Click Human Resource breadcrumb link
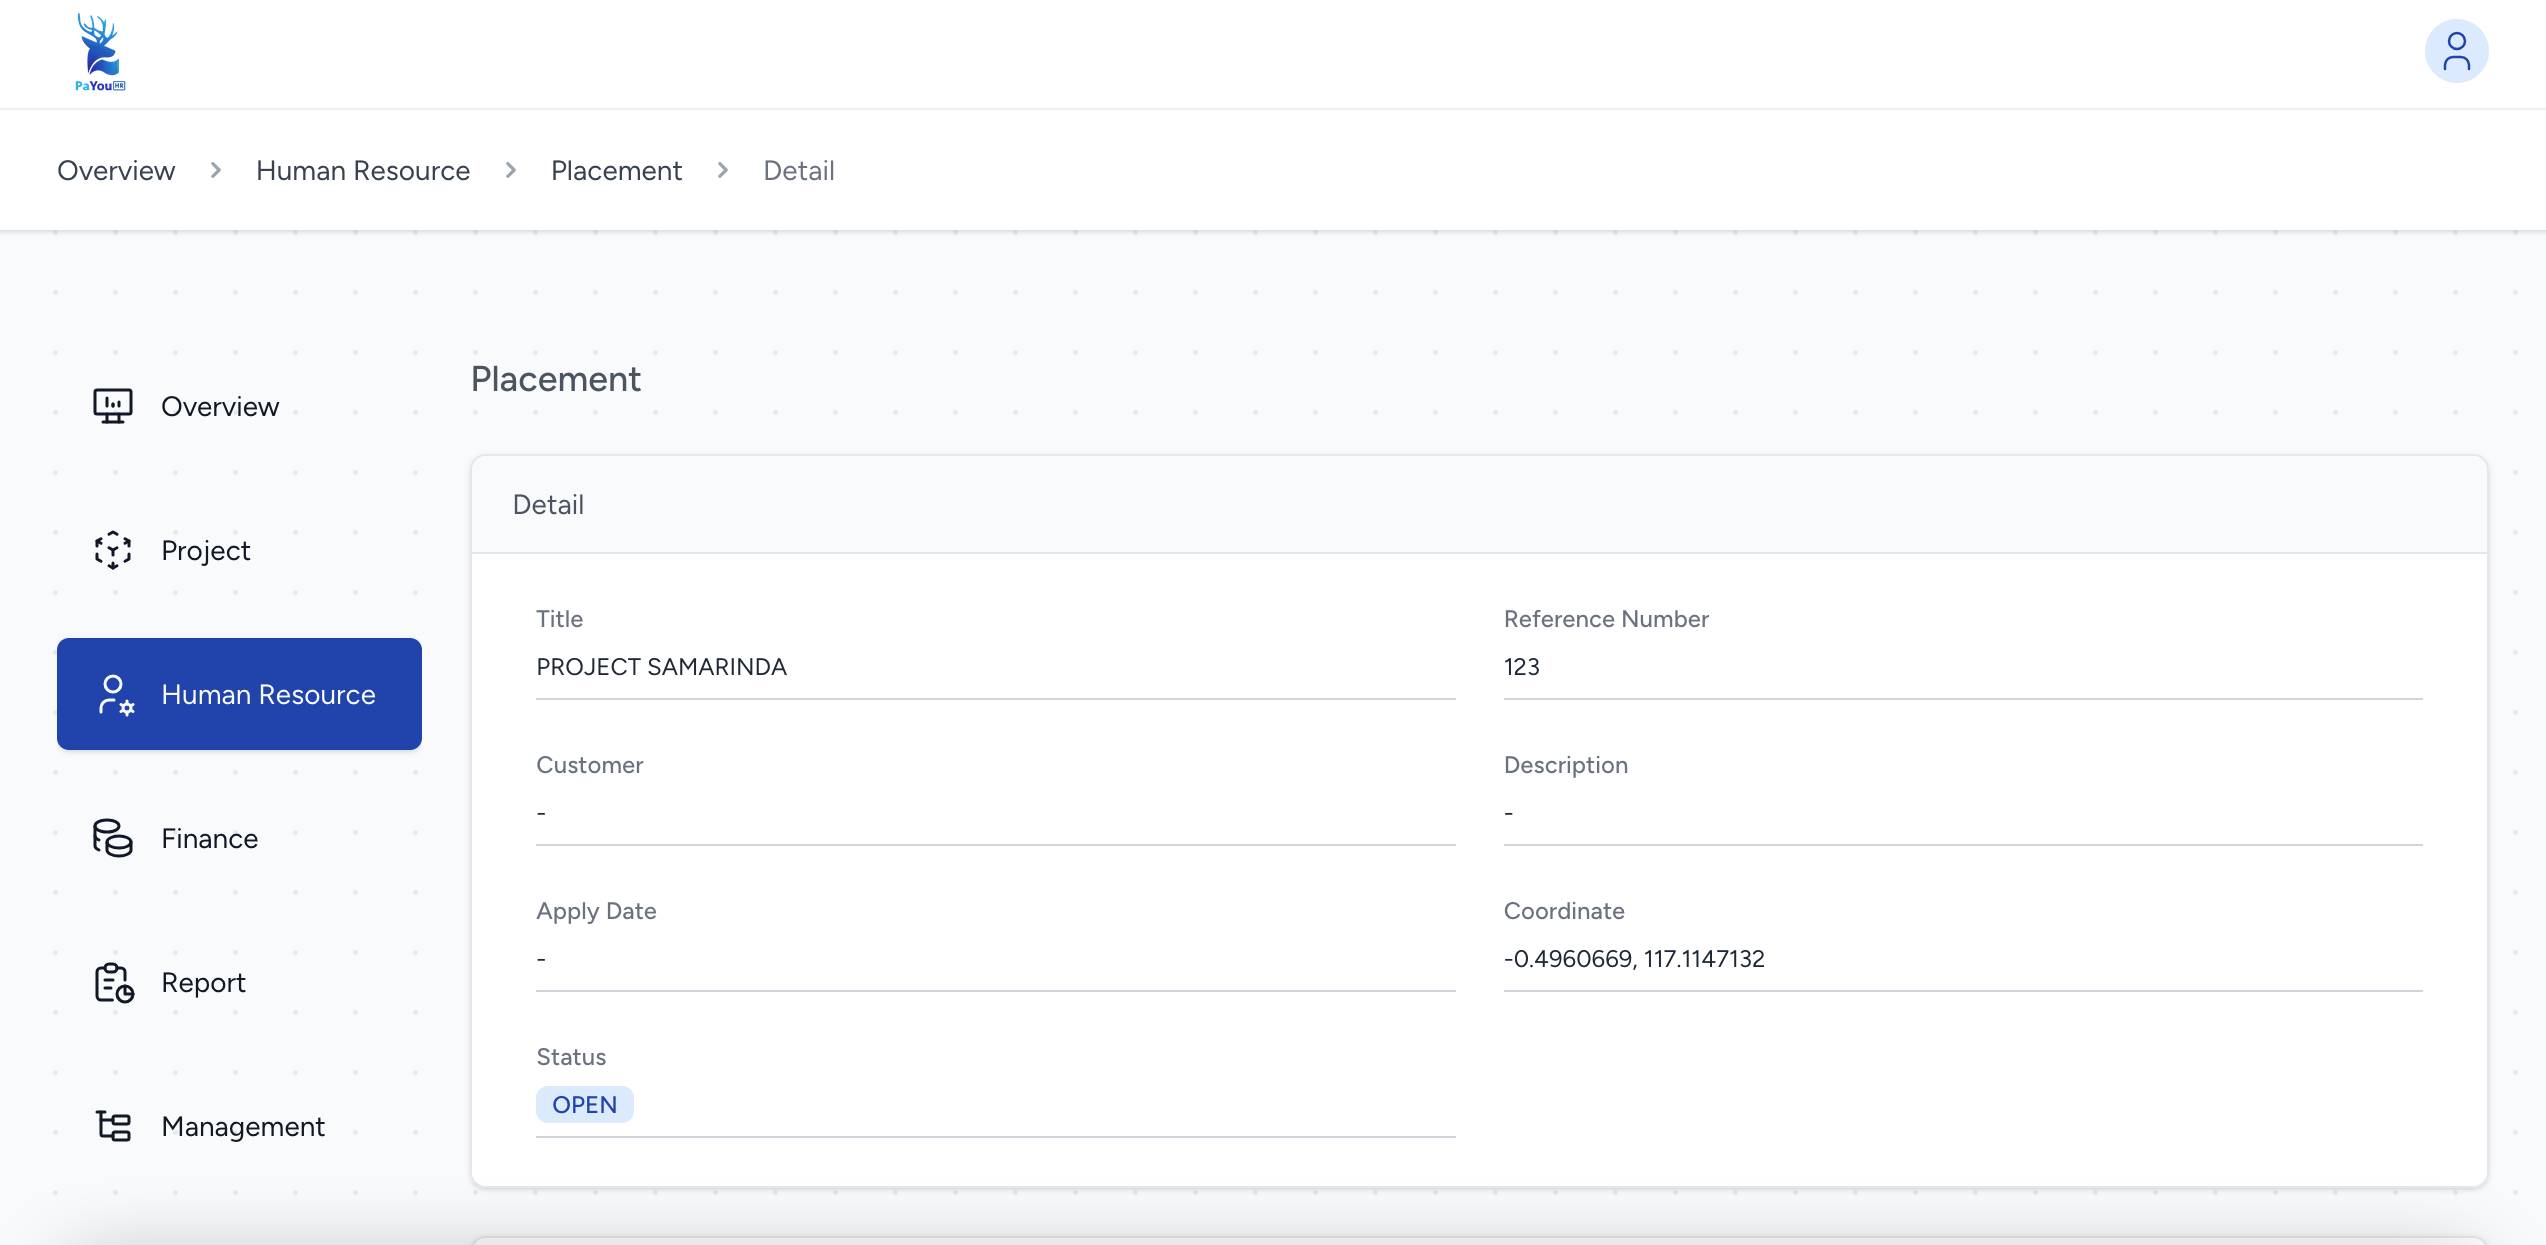This screenshot has height=1245, width=2546. coord(362,171)
